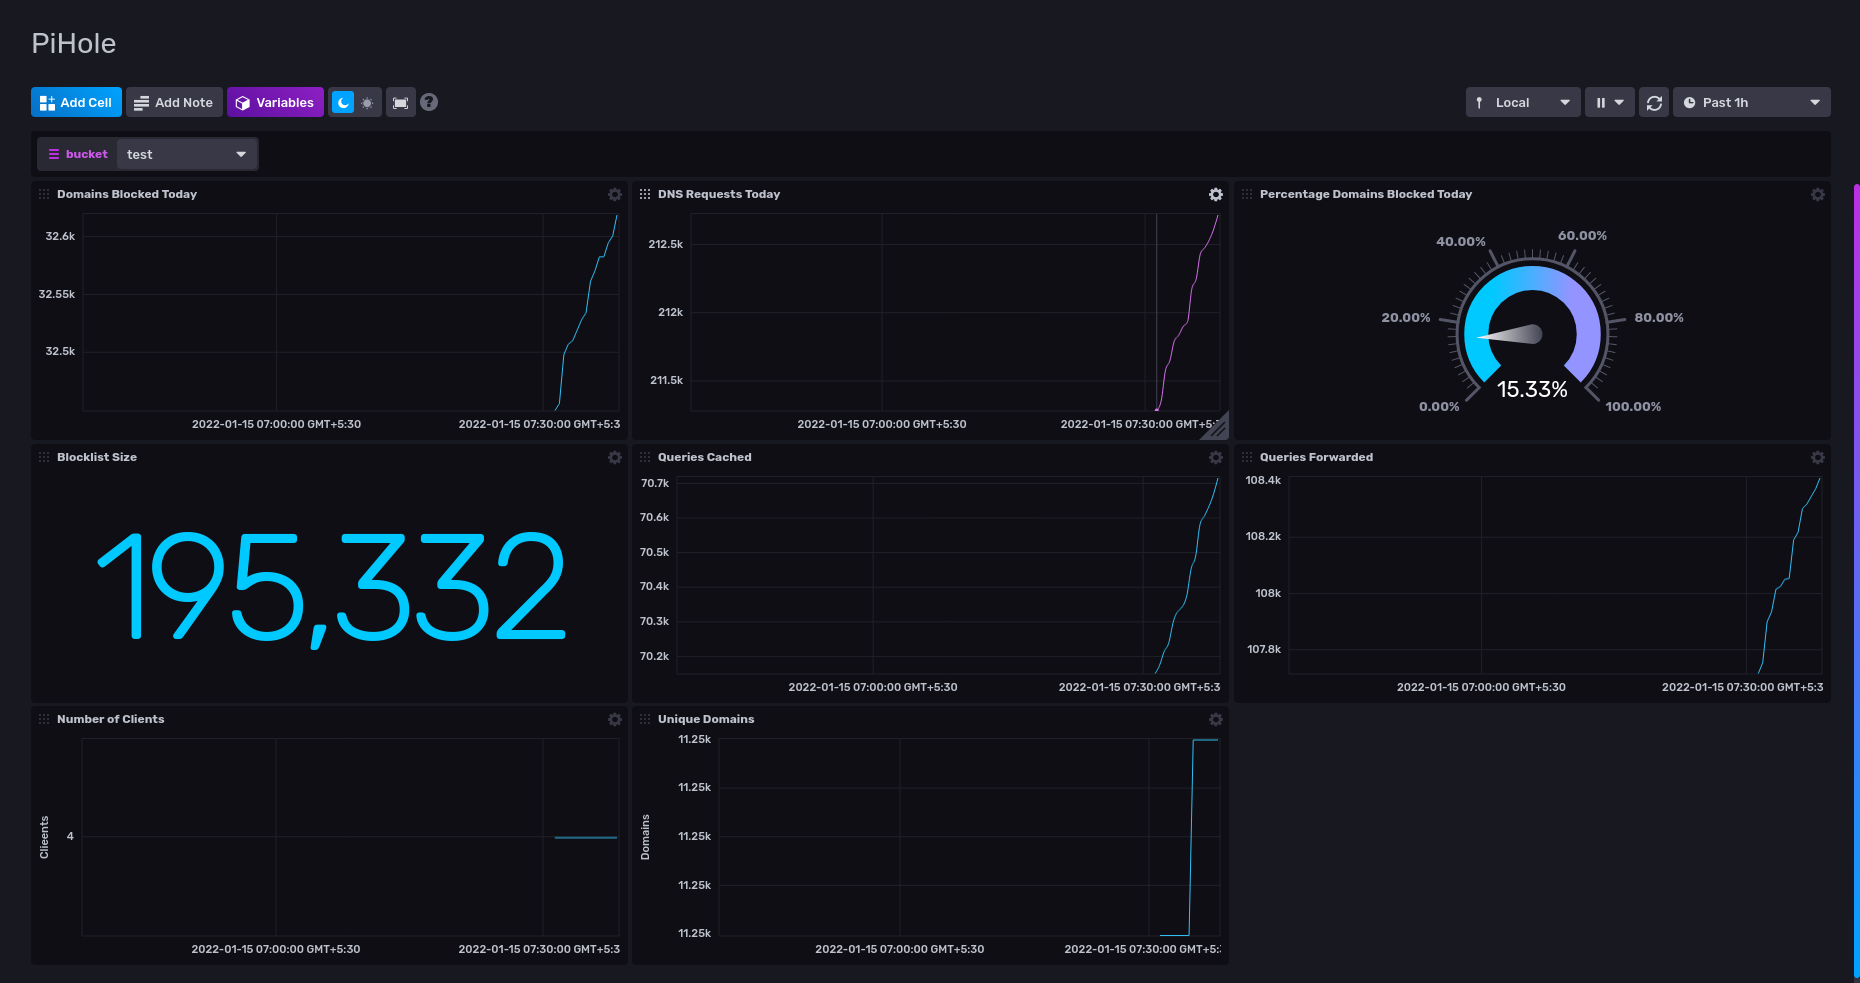This screenshot has width=1860, height=983.
Task: Open settings gear for Unique Domains cell
Action: coord(1216,719)
